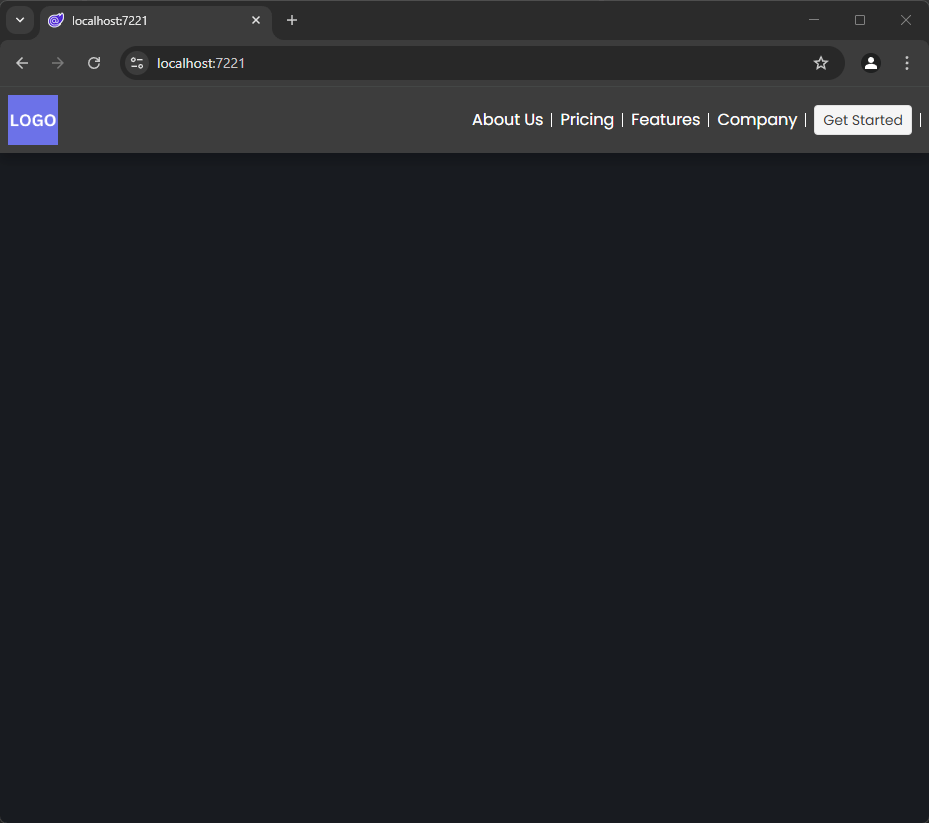Open the Company nav link

click(x=757, y=120)
